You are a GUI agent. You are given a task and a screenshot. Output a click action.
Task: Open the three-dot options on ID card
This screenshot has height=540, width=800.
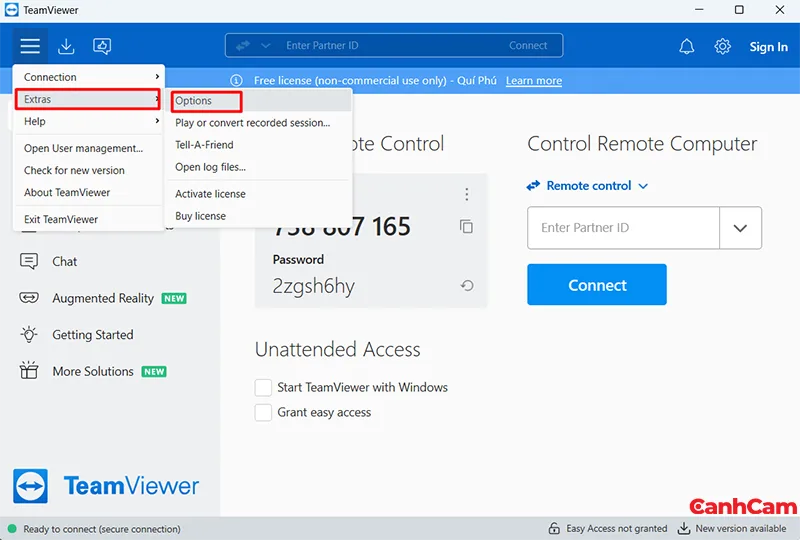click(466, 194)
